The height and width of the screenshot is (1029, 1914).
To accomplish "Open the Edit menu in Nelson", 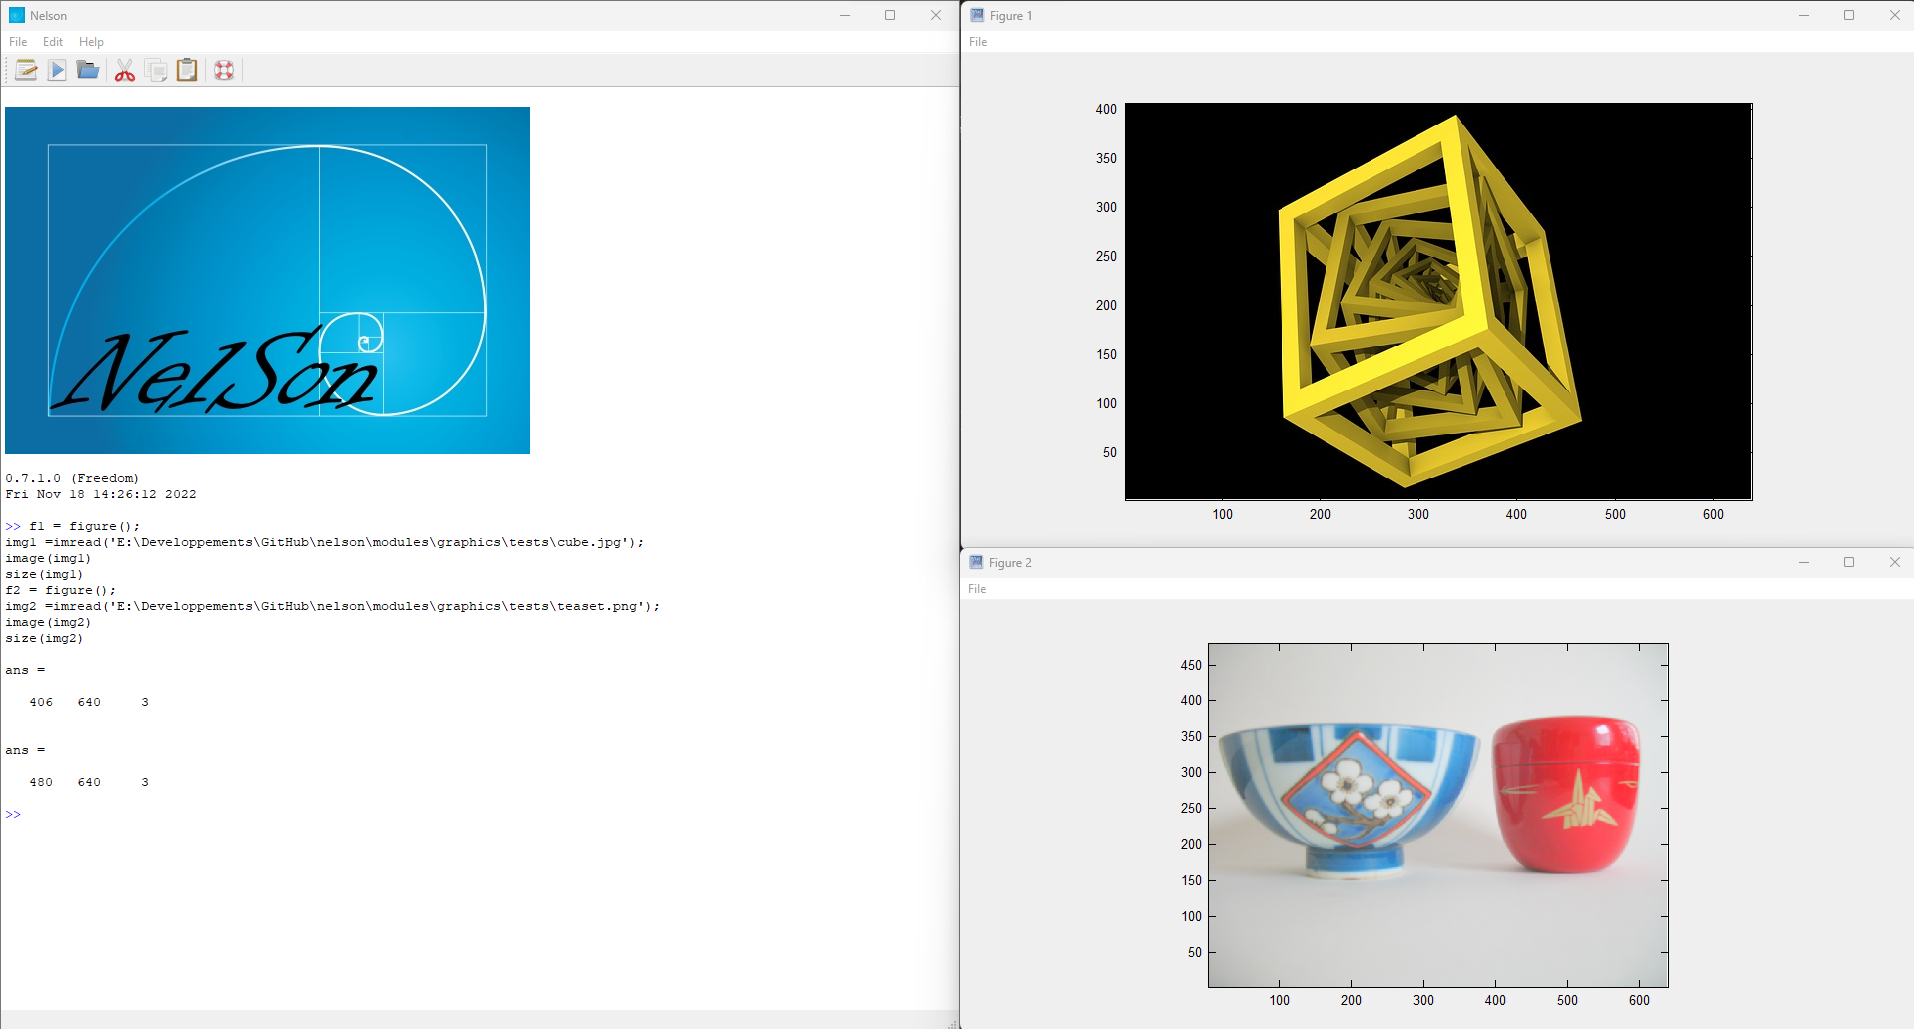I will [53, 42].
